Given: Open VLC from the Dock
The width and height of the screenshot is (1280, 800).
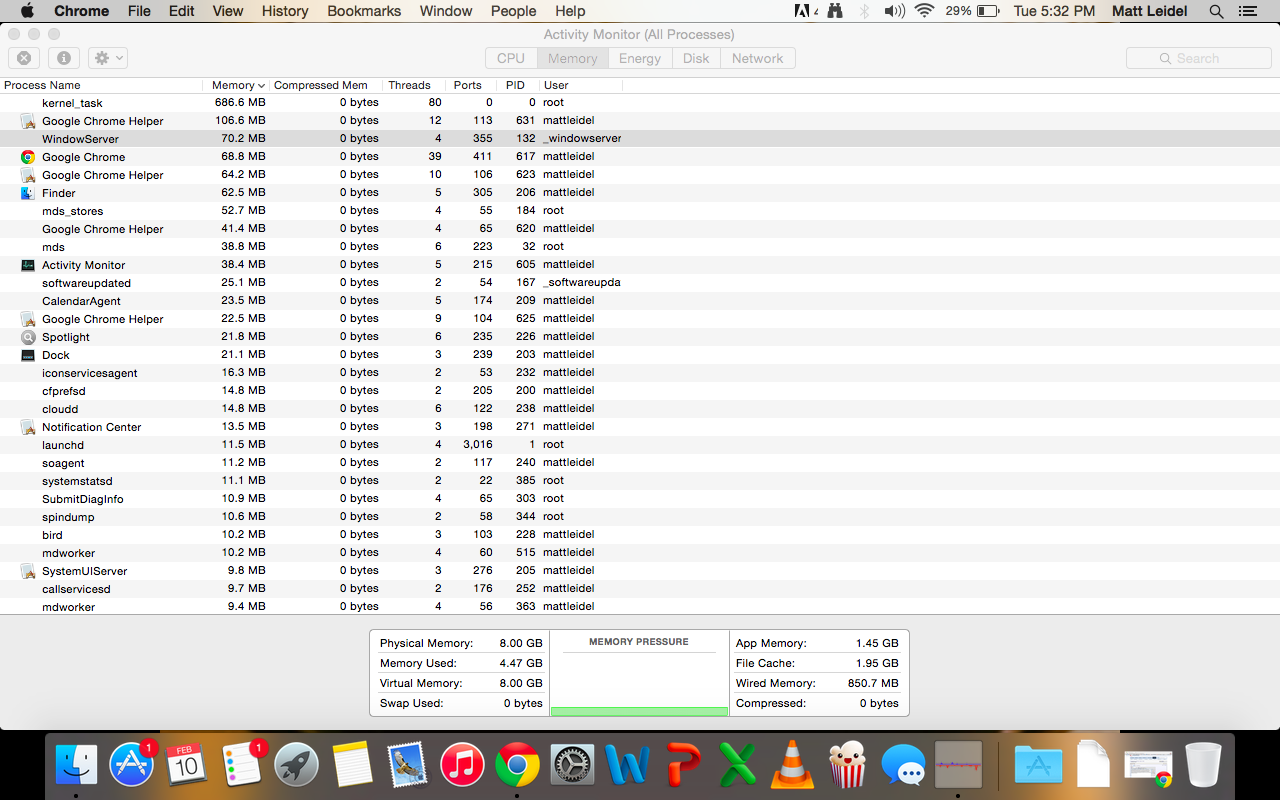Looking at the screenshot, I should pos(792,766).
